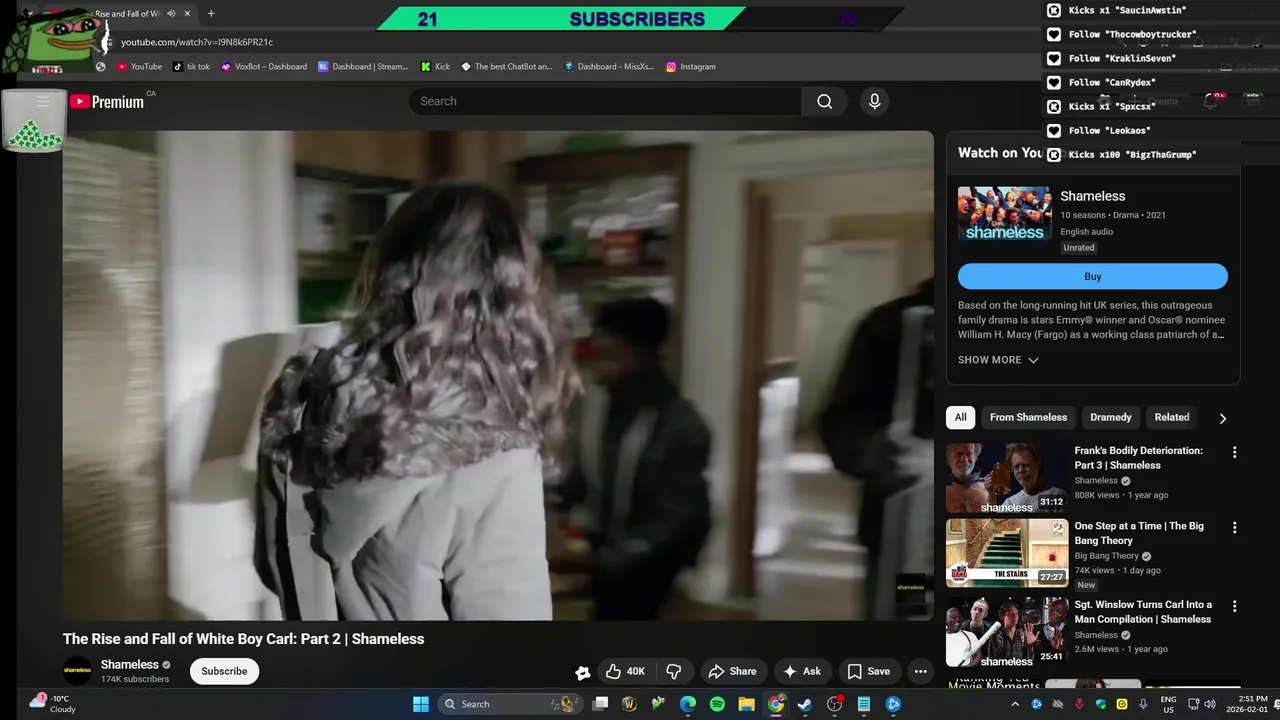
Task: Open options for One Step at a Time video
Action: 1234,527
